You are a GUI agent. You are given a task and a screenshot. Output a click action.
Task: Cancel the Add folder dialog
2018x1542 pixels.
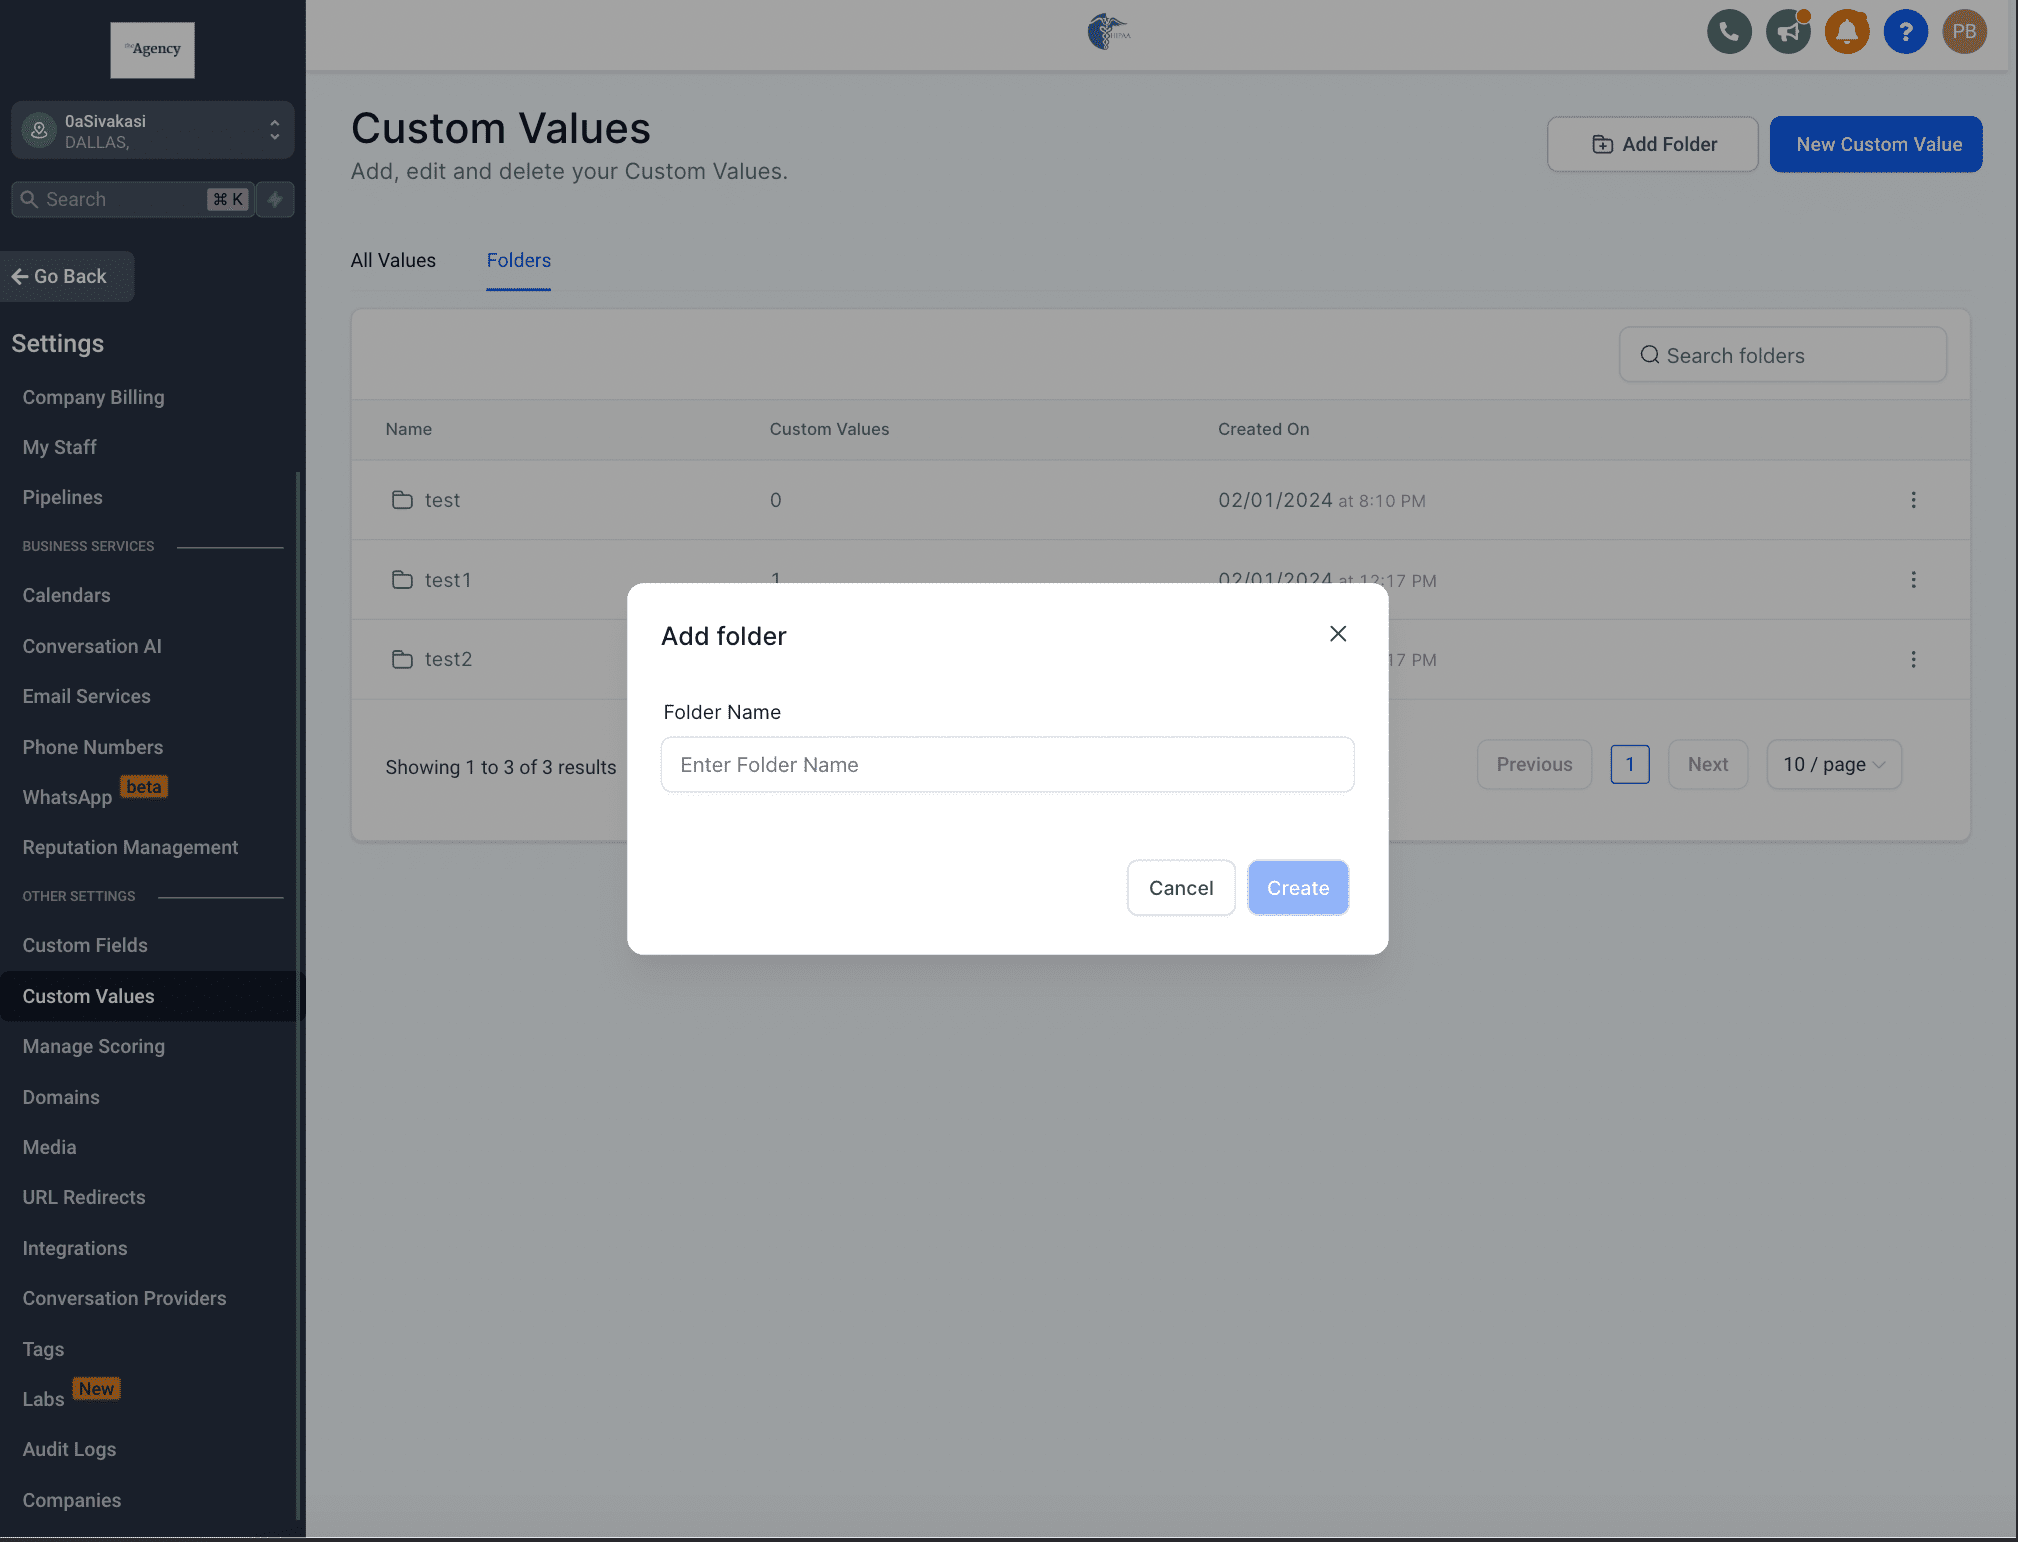(x=1181, y=888)
